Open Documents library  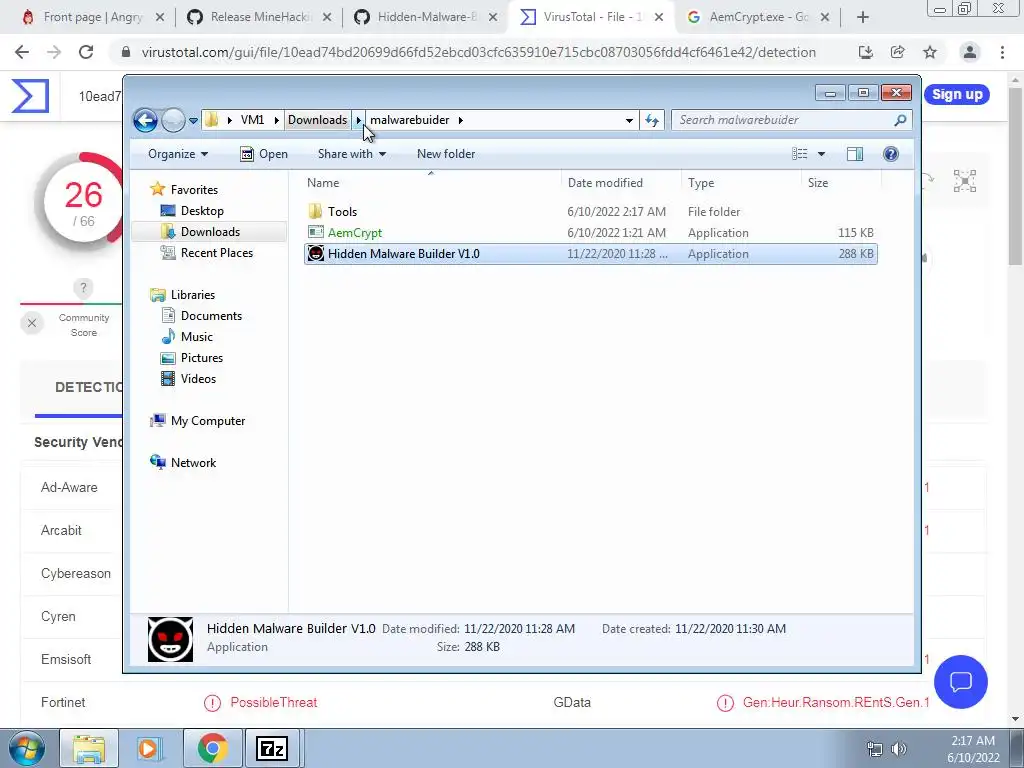(211, 315)
